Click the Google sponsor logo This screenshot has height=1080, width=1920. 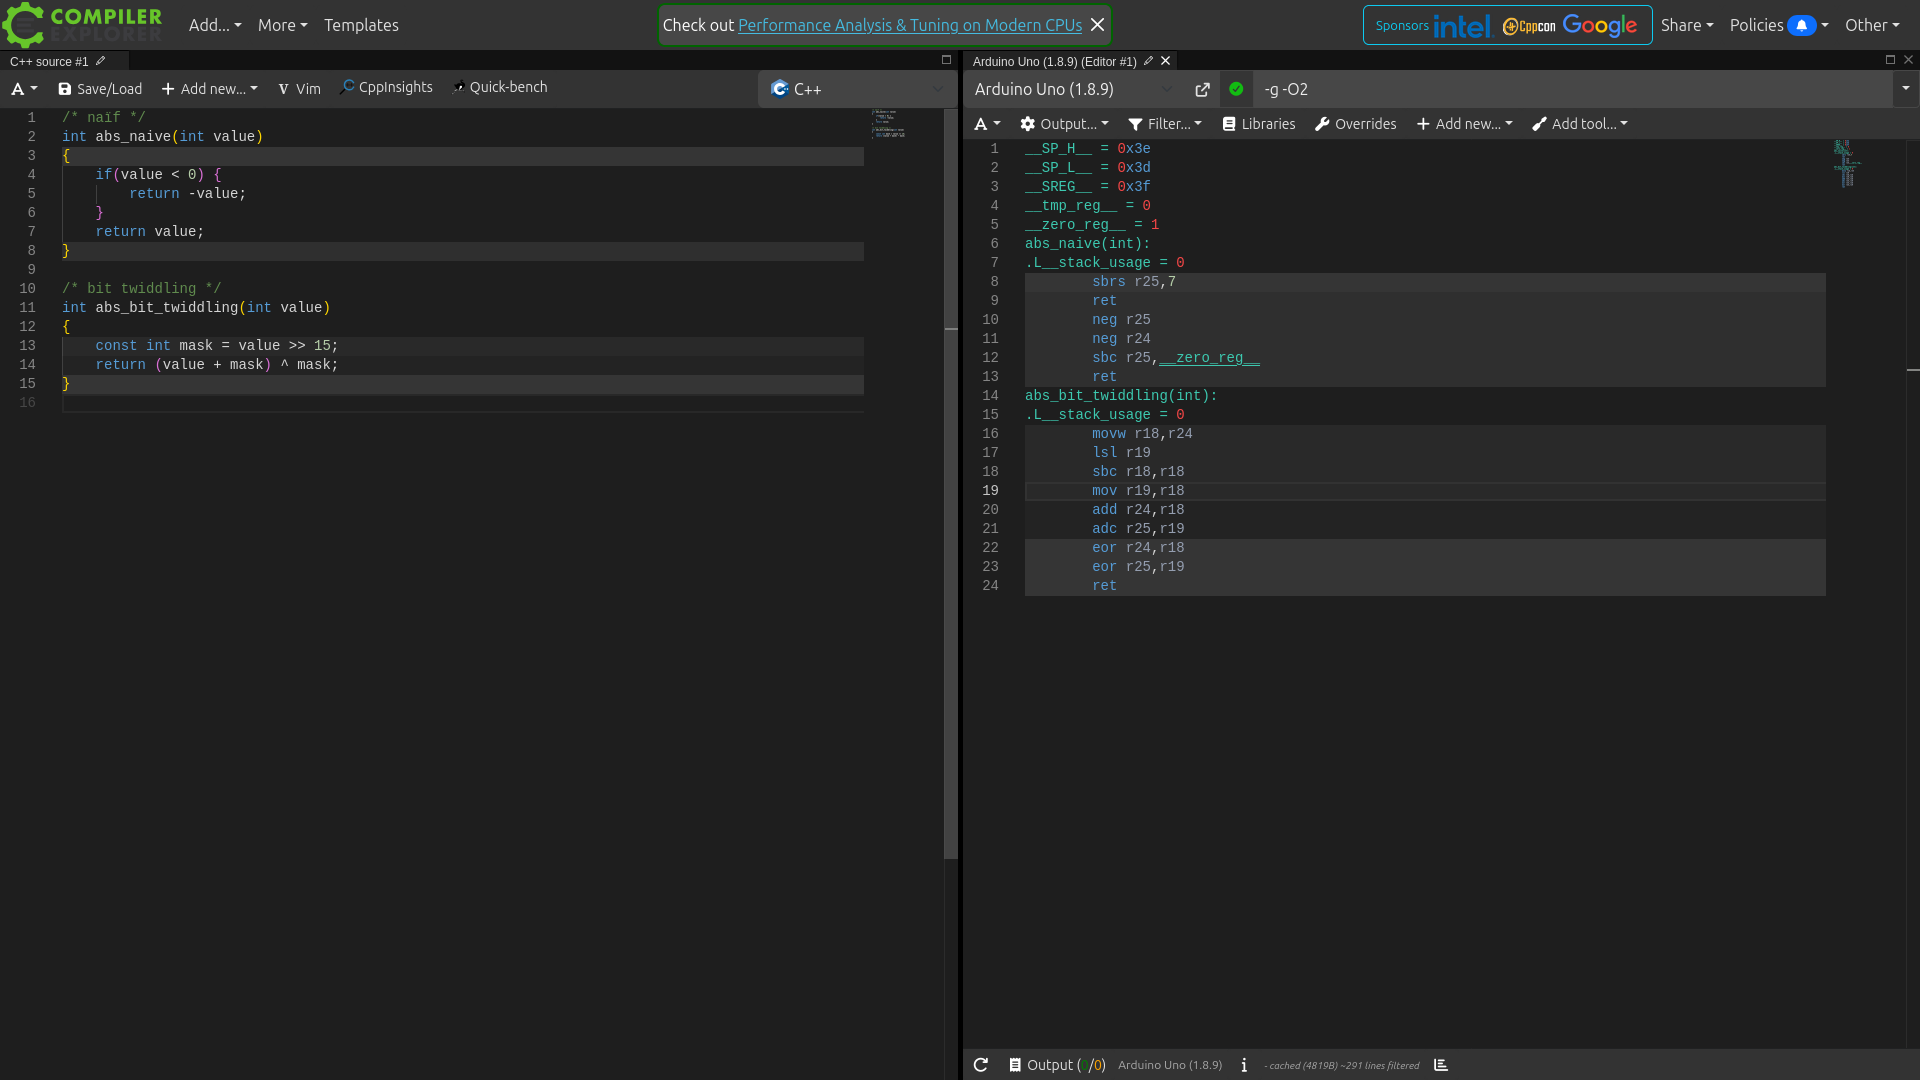click(1600, 25)
